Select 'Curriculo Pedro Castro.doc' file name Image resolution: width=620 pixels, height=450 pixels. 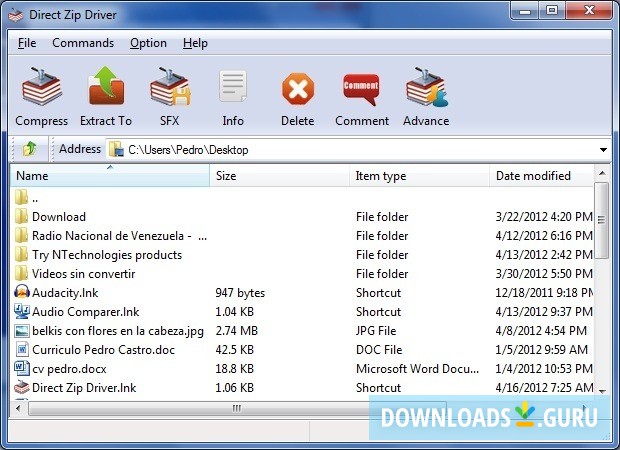[x=103, y=350]
